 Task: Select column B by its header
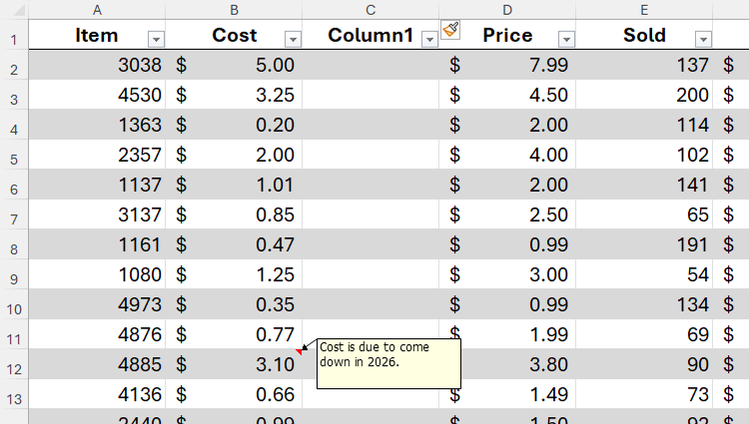(x=234, y=10)
